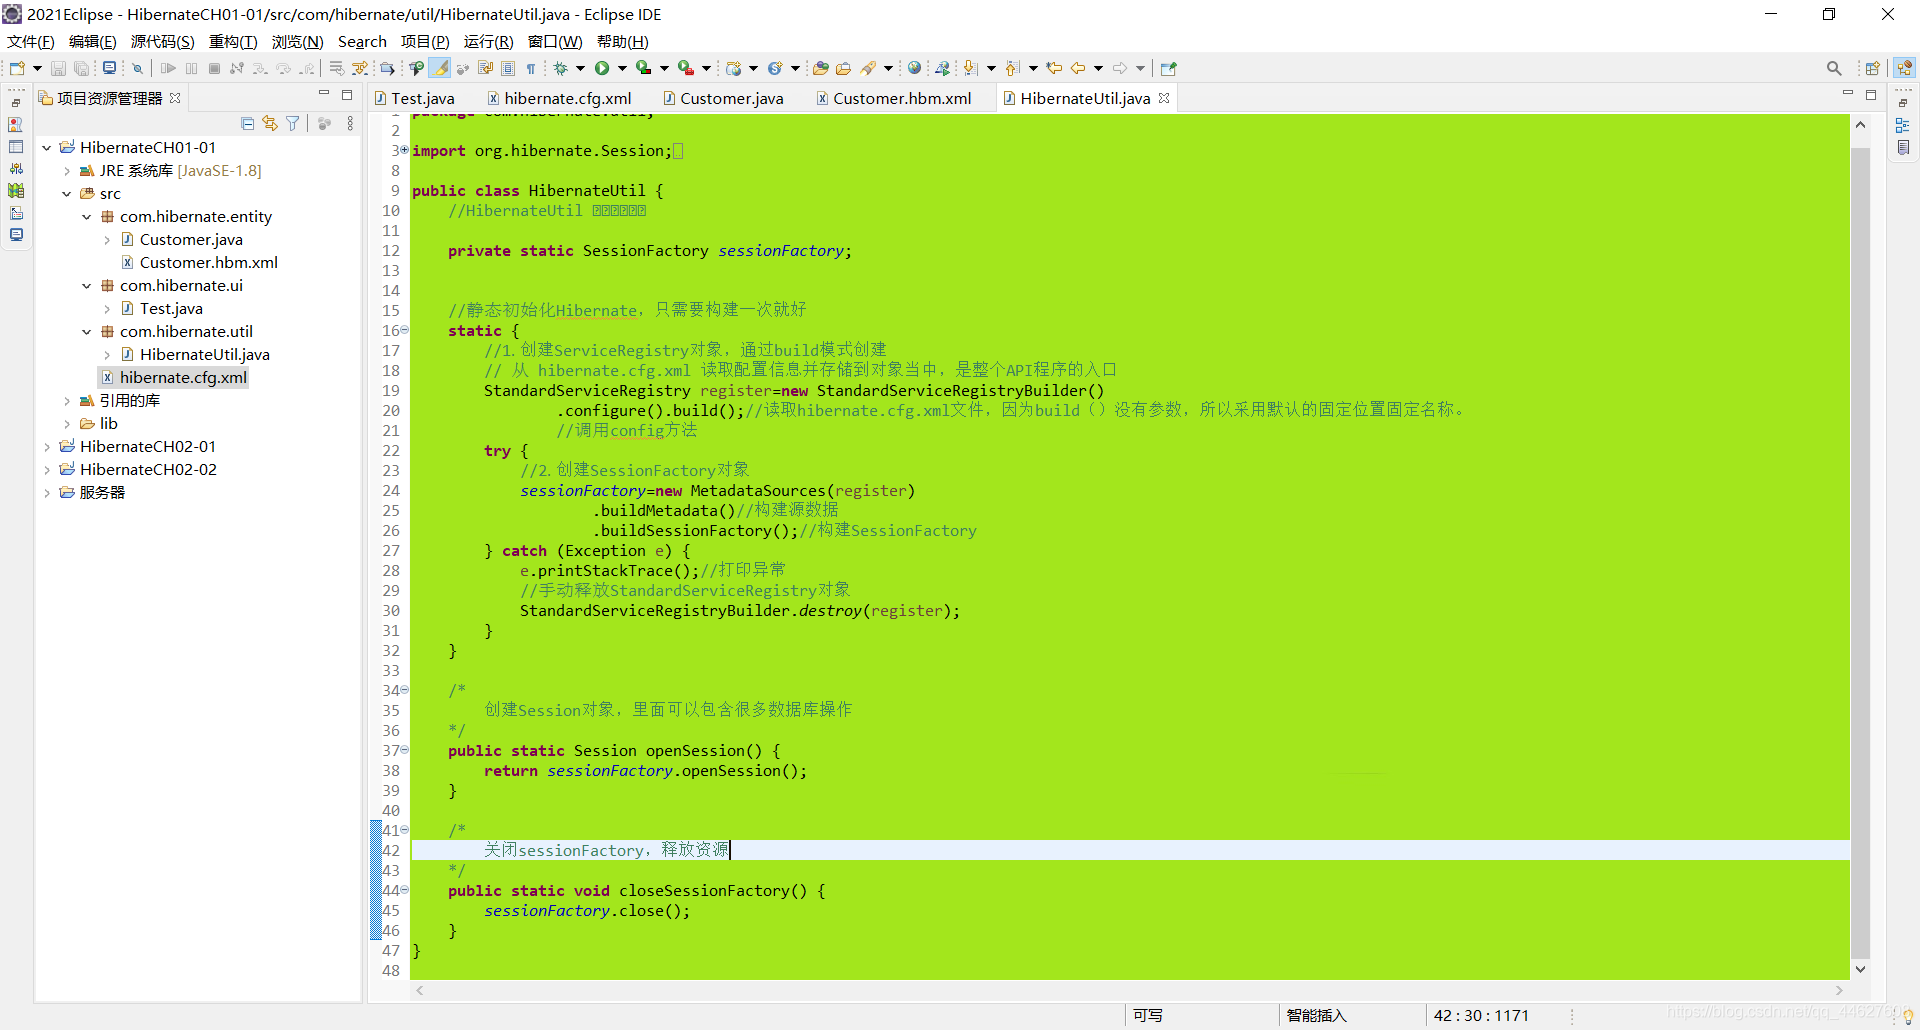
Task: Toggle Word Wrap icon in toolbar
Action: [x=486, y=68]
